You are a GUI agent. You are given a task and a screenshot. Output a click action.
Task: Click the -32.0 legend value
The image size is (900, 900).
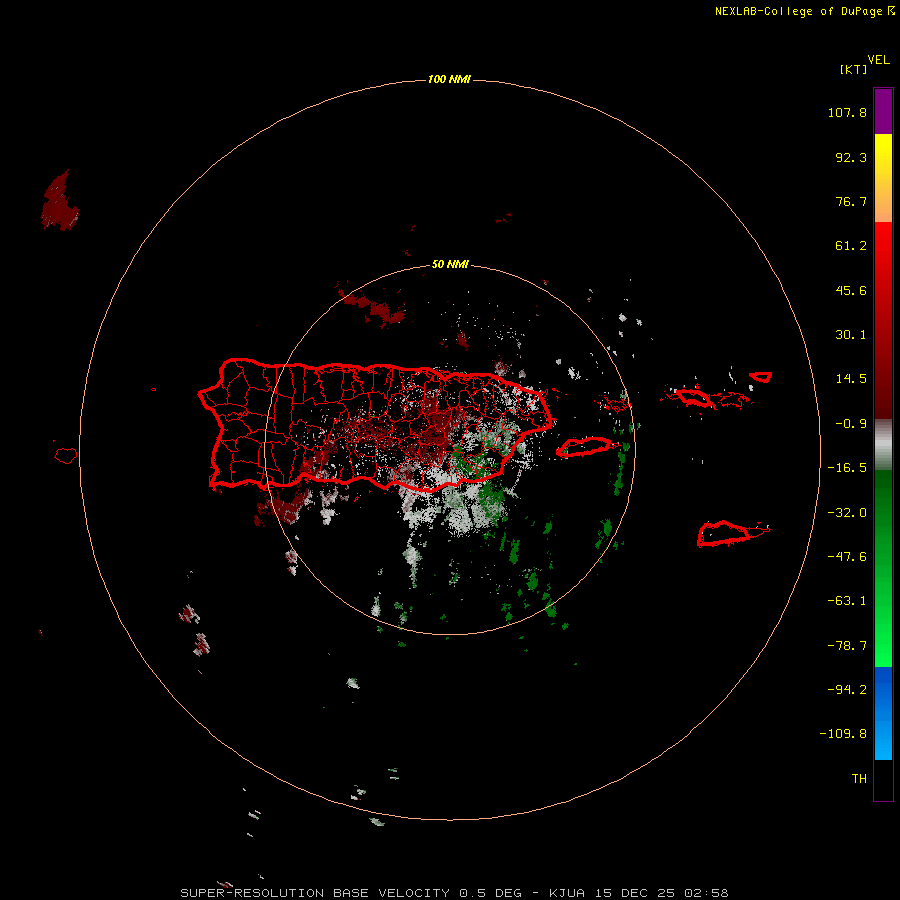click(847, 513)
